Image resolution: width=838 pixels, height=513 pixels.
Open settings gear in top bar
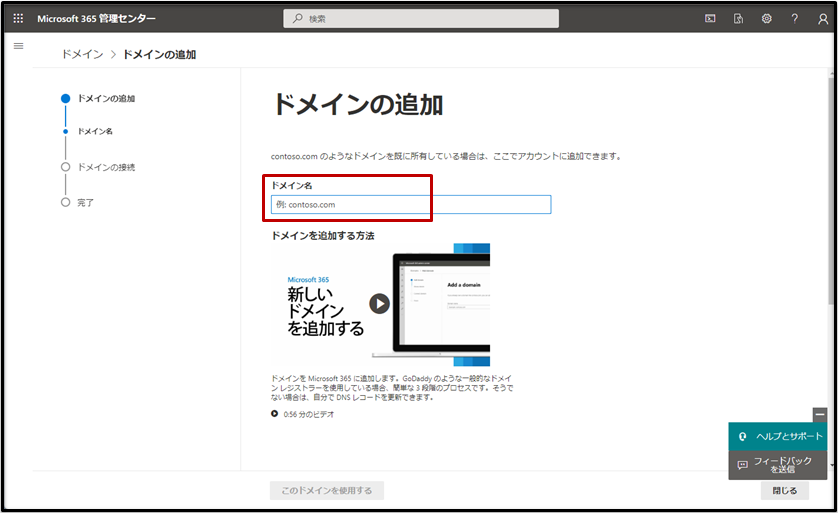pos(766,19)
